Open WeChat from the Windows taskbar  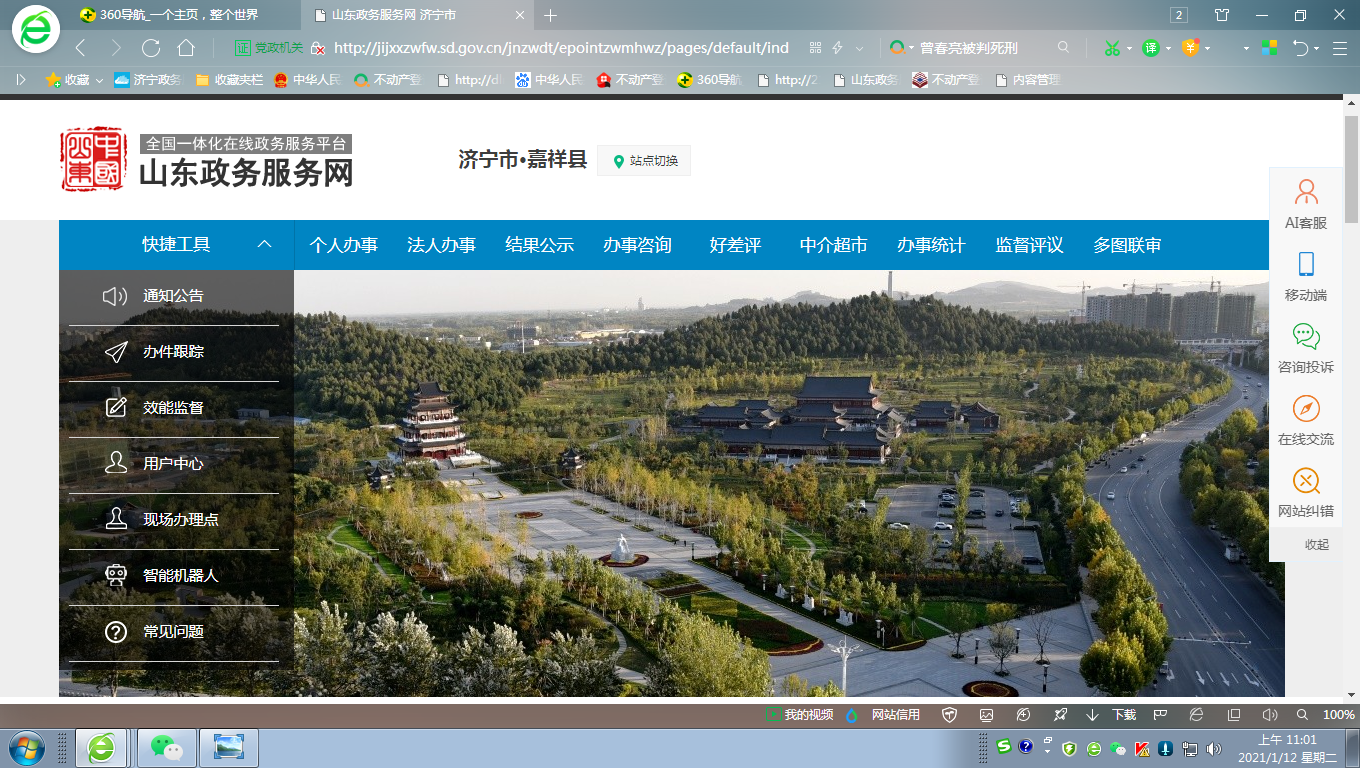tap(166, 747)
